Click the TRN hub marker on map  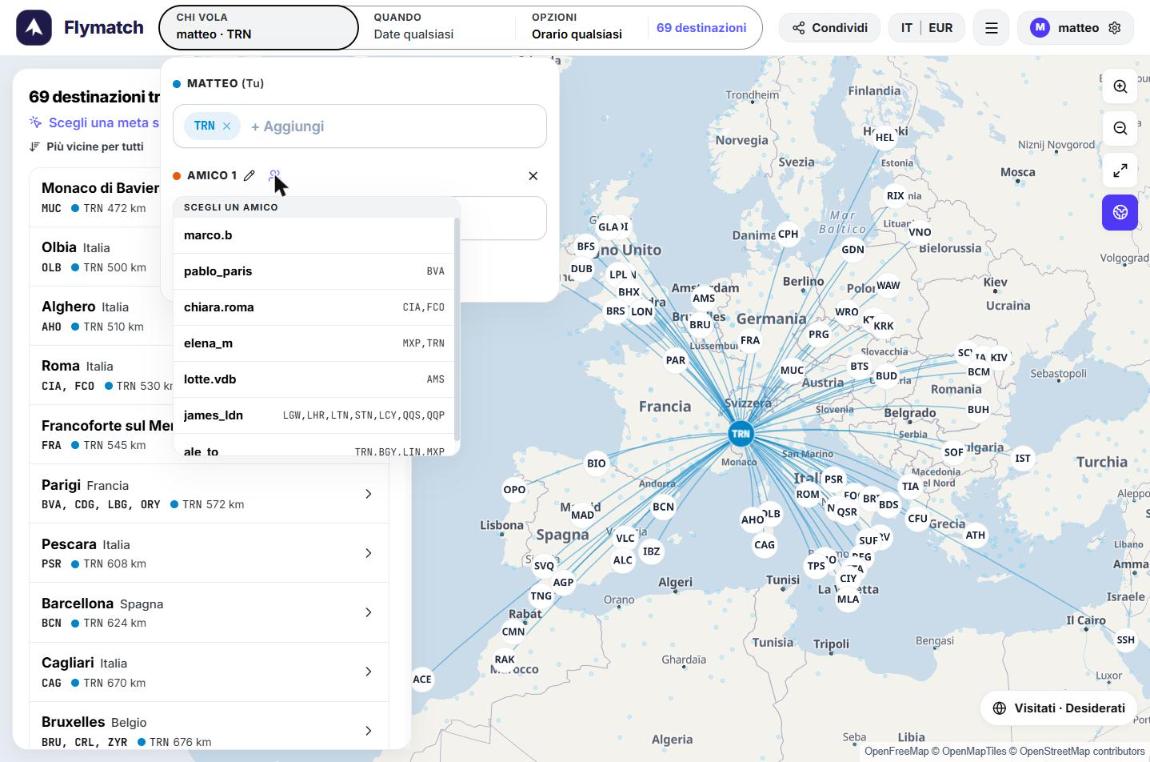click(741, 433)
